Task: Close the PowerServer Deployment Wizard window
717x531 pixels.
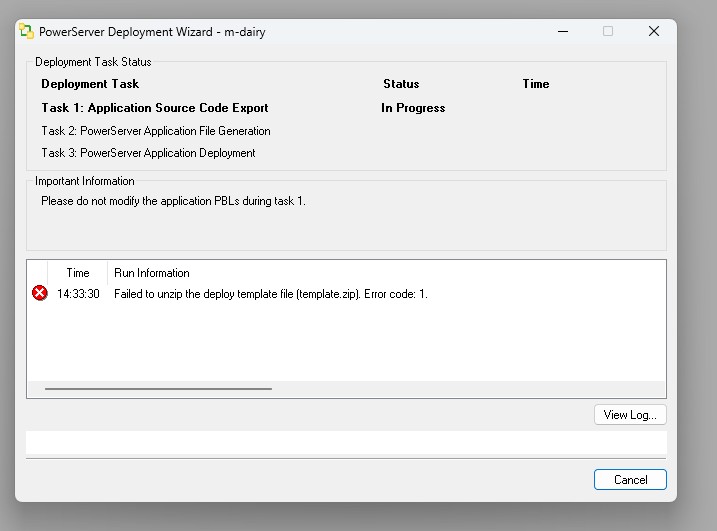Action: [654, 31]
